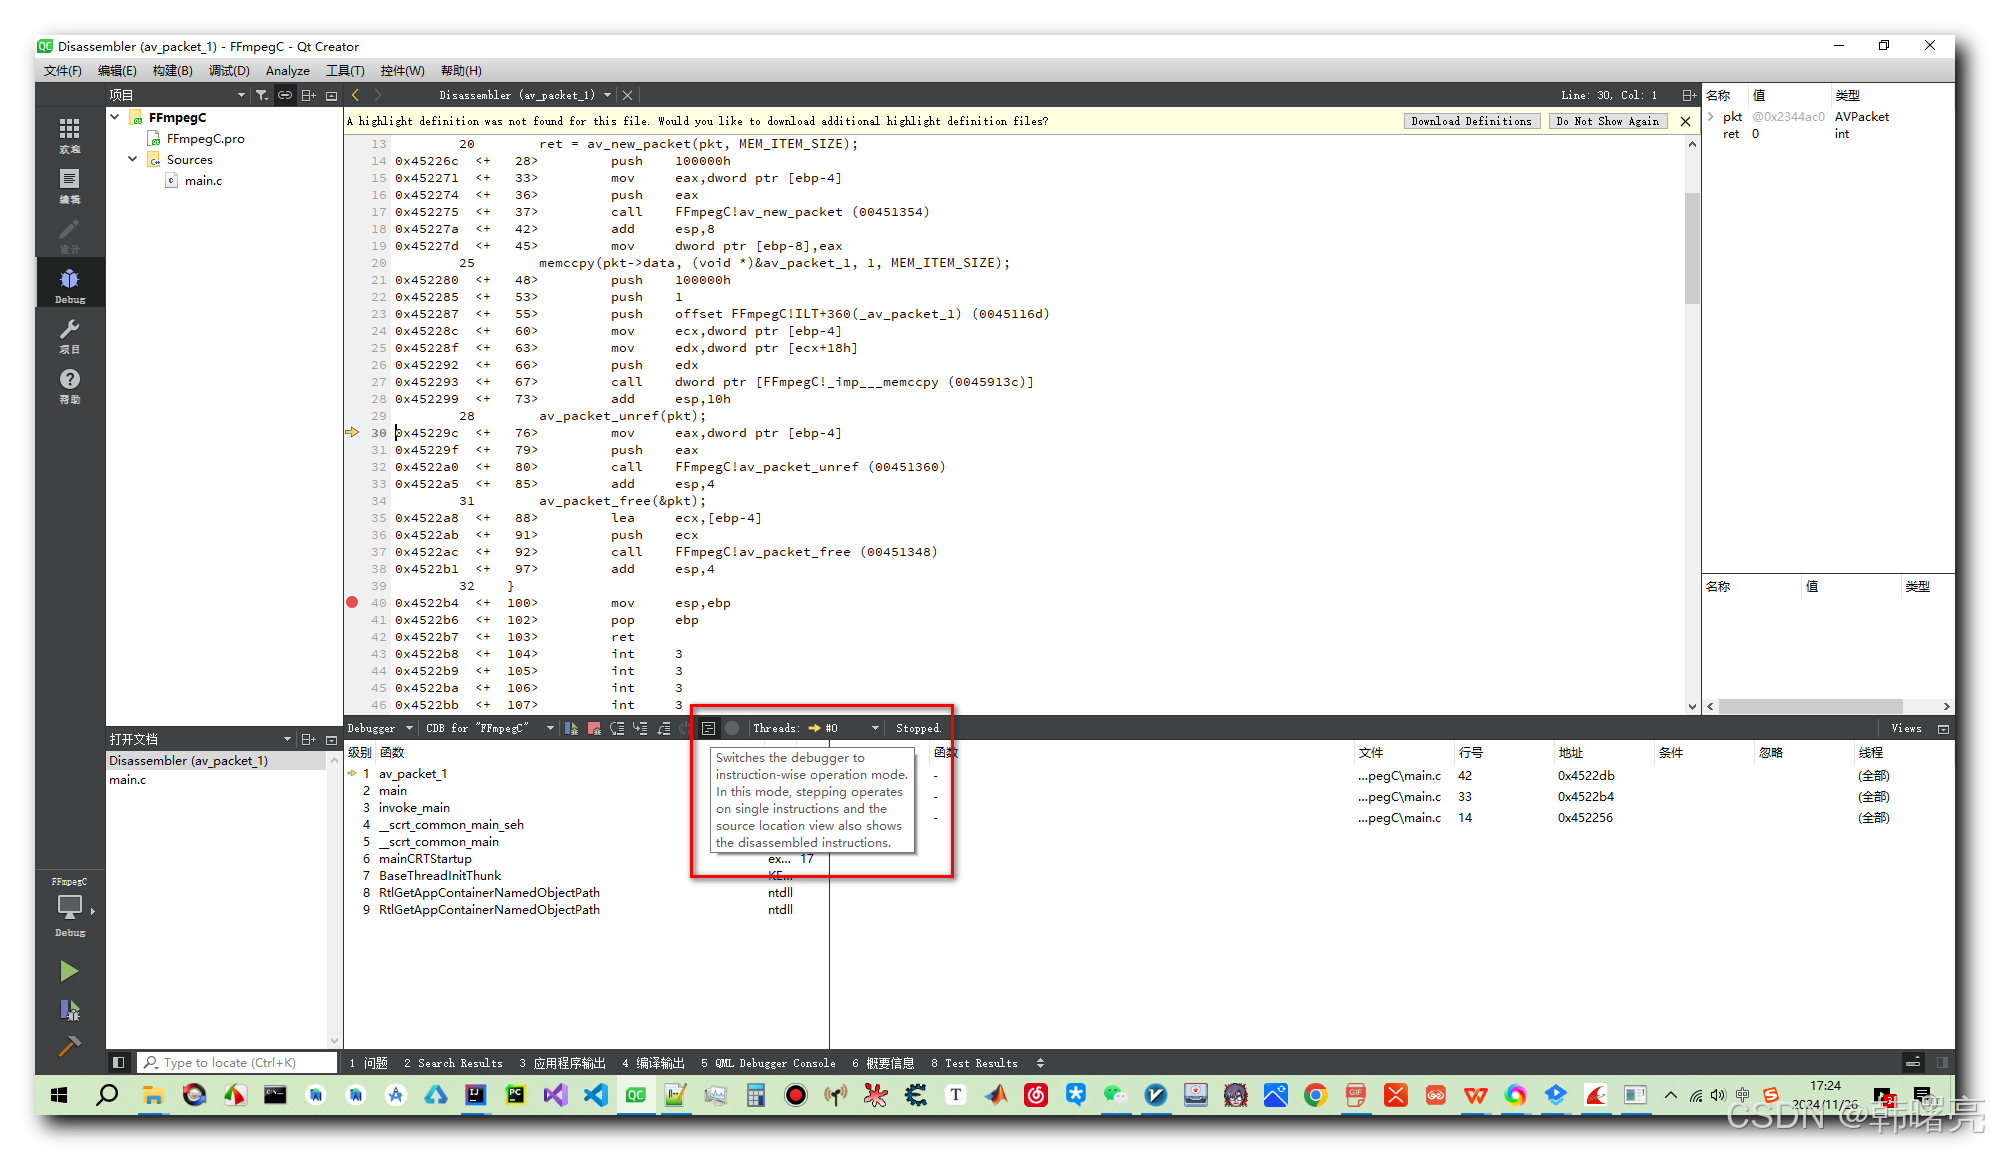Click the Build hammer icon
This screenshot has height=1150, width=1990.
[69, 1046]
